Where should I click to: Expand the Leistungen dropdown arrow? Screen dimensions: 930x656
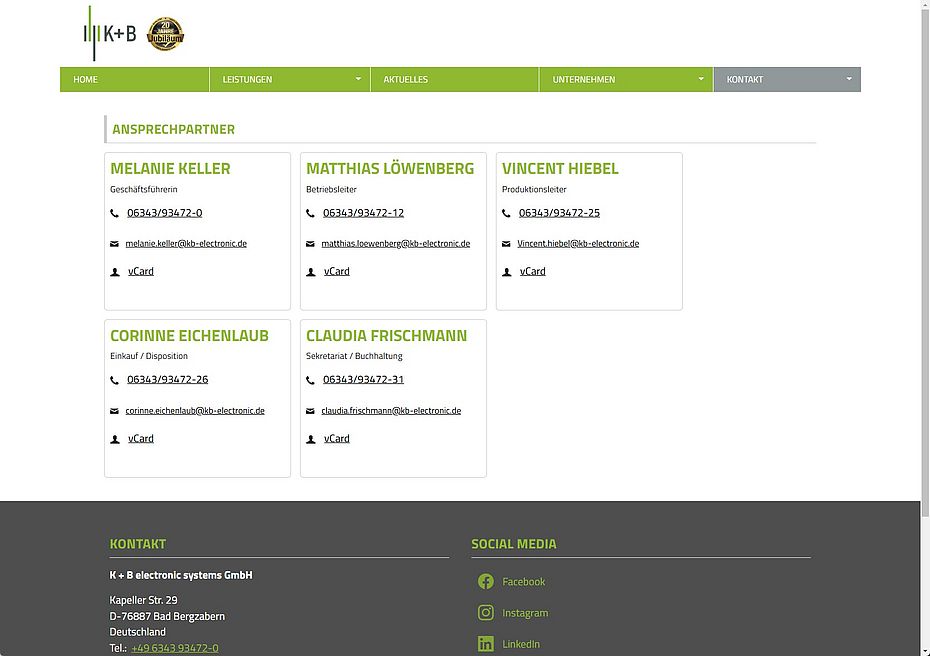(x=358, y=79)
